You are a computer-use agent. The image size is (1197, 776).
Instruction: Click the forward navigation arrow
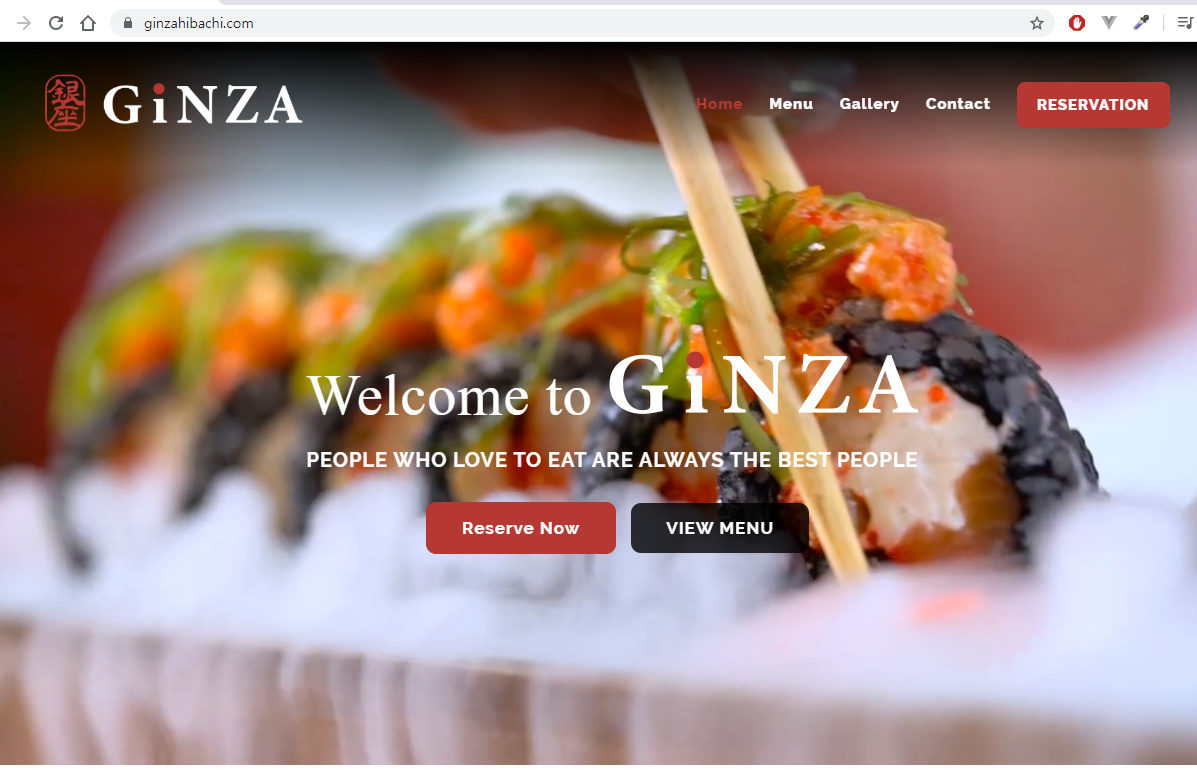click(24, 23)
